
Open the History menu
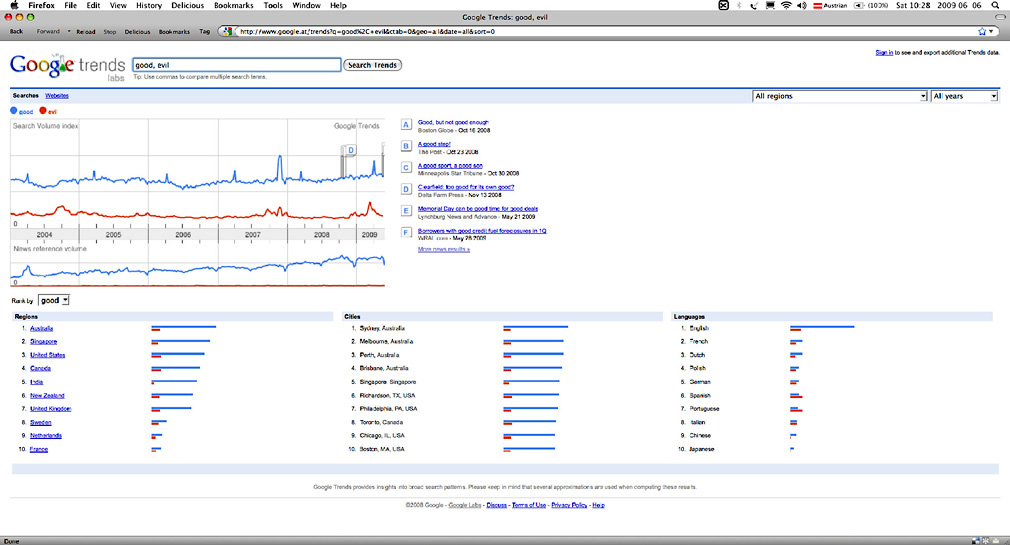pyautogui.click(x=148, y=5)
